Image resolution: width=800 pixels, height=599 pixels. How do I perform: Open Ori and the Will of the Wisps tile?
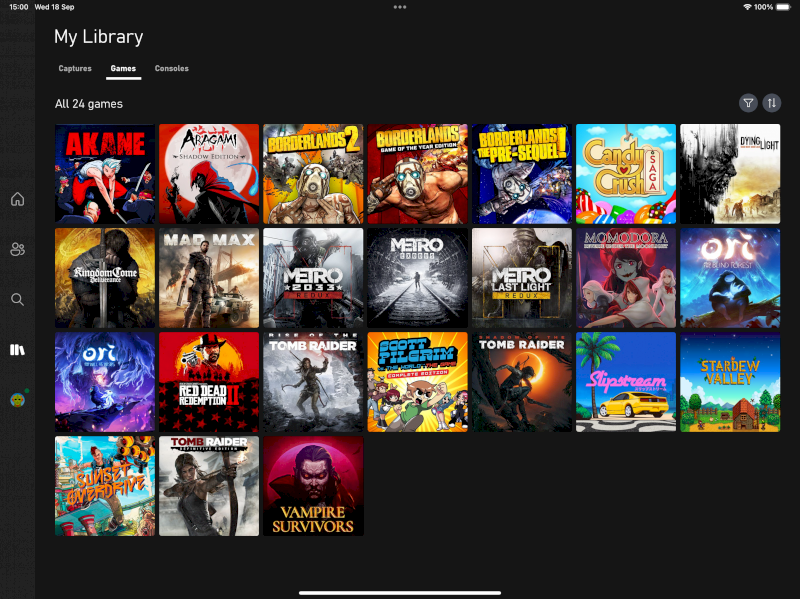pos(105,382)
